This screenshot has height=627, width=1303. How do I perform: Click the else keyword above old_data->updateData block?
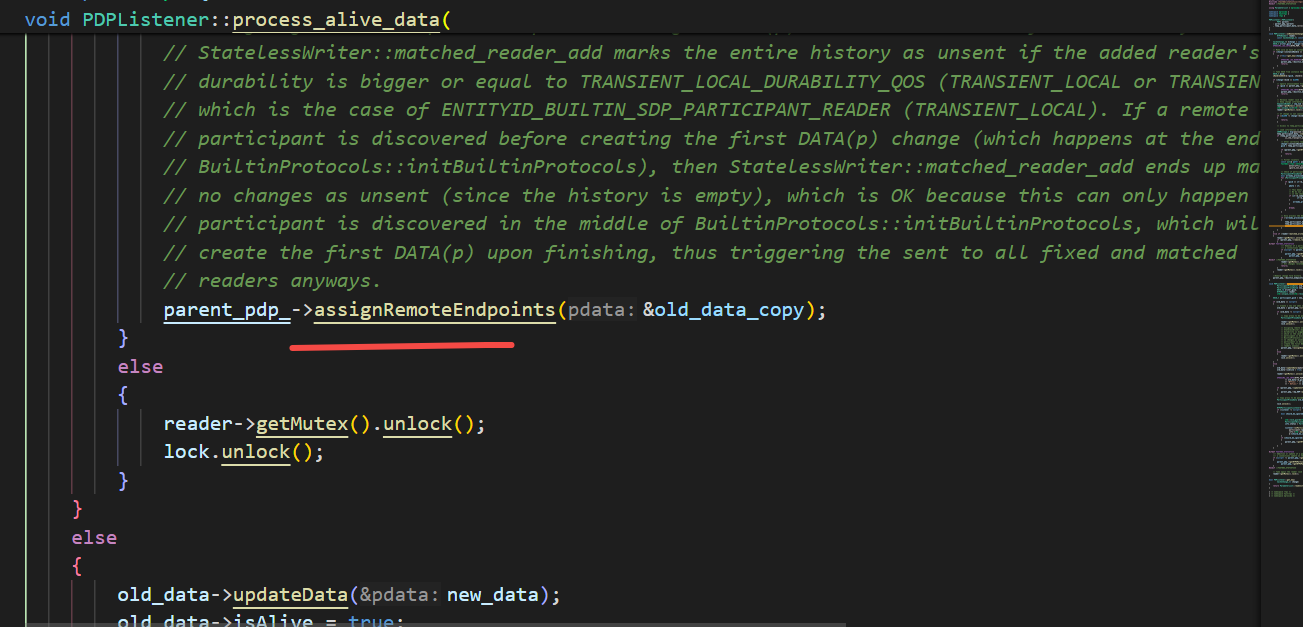[94, 538]
